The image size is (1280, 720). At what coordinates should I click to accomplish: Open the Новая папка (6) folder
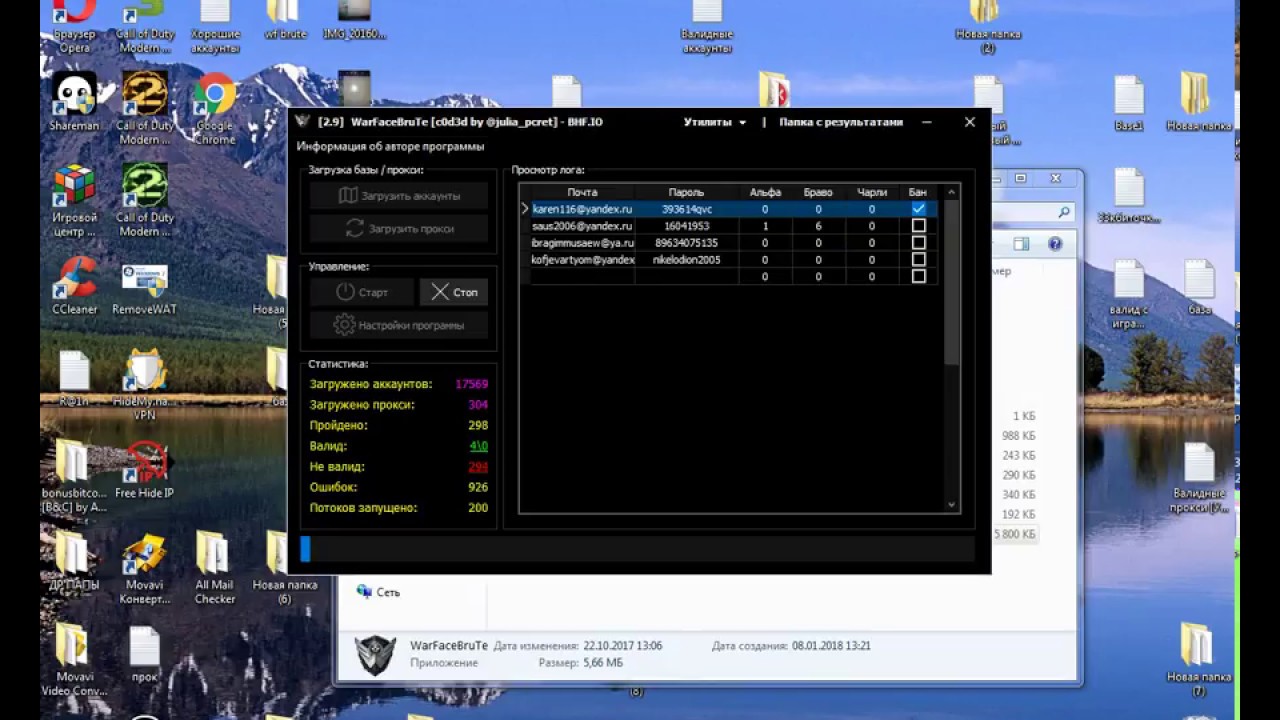[285, 568]
